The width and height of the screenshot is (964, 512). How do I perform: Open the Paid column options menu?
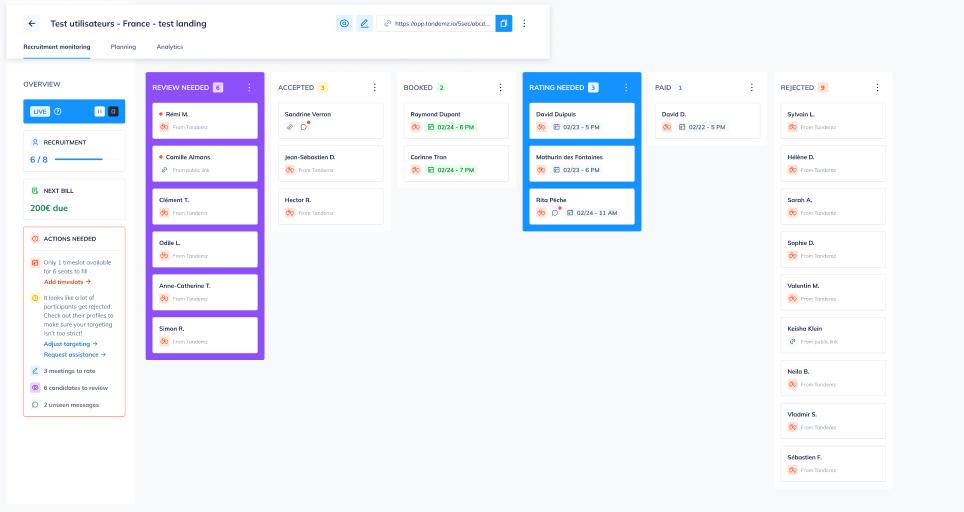click(751, 87)
